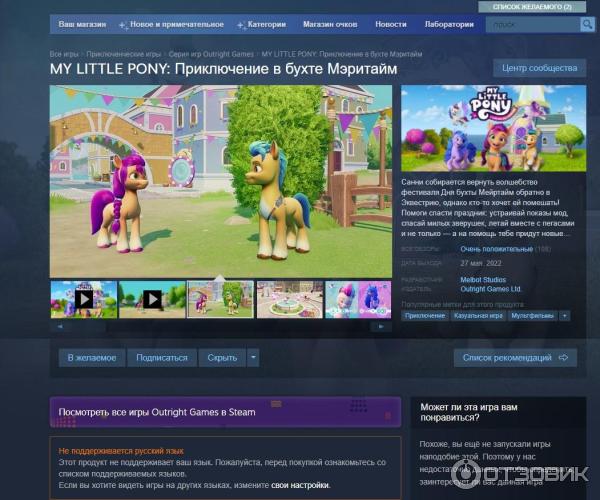This screenshot has height=500, width=600.
Task: Click the Не поддерживается русский язык heading
Action: [121, 451]
